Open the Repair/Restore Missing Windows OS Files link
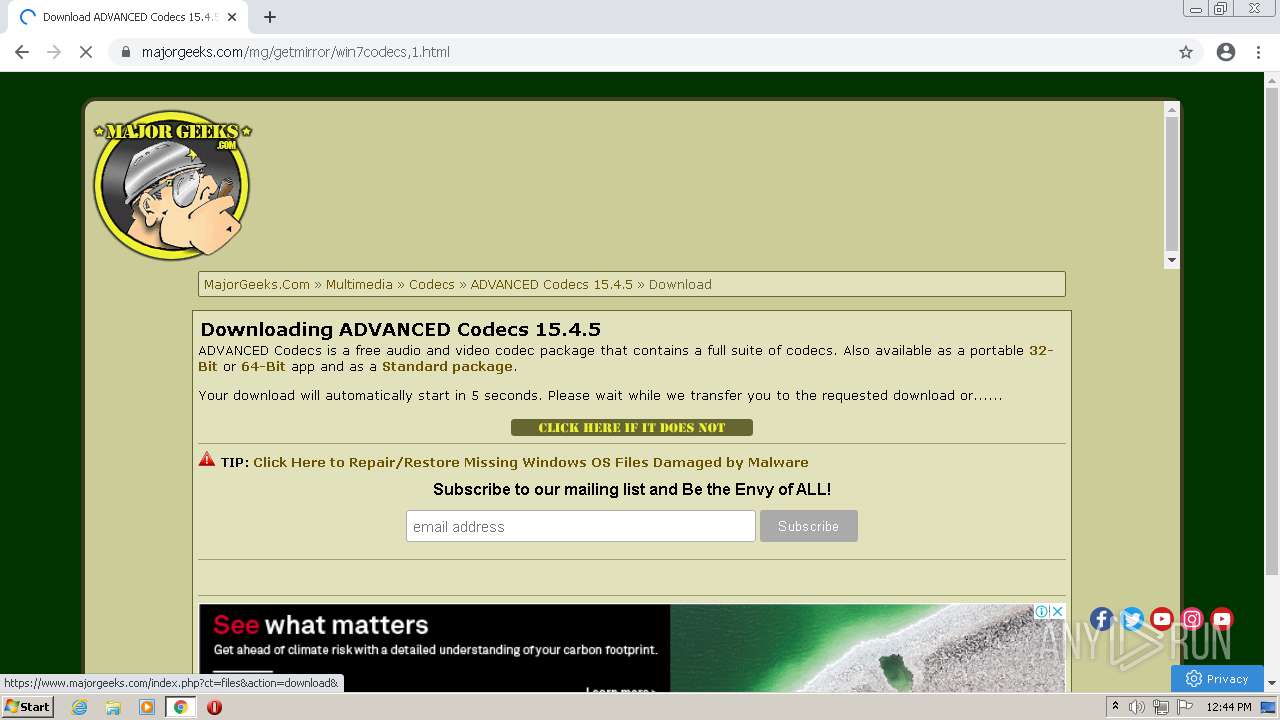This screenshot has width=1280, height=720. click(531, 462)
